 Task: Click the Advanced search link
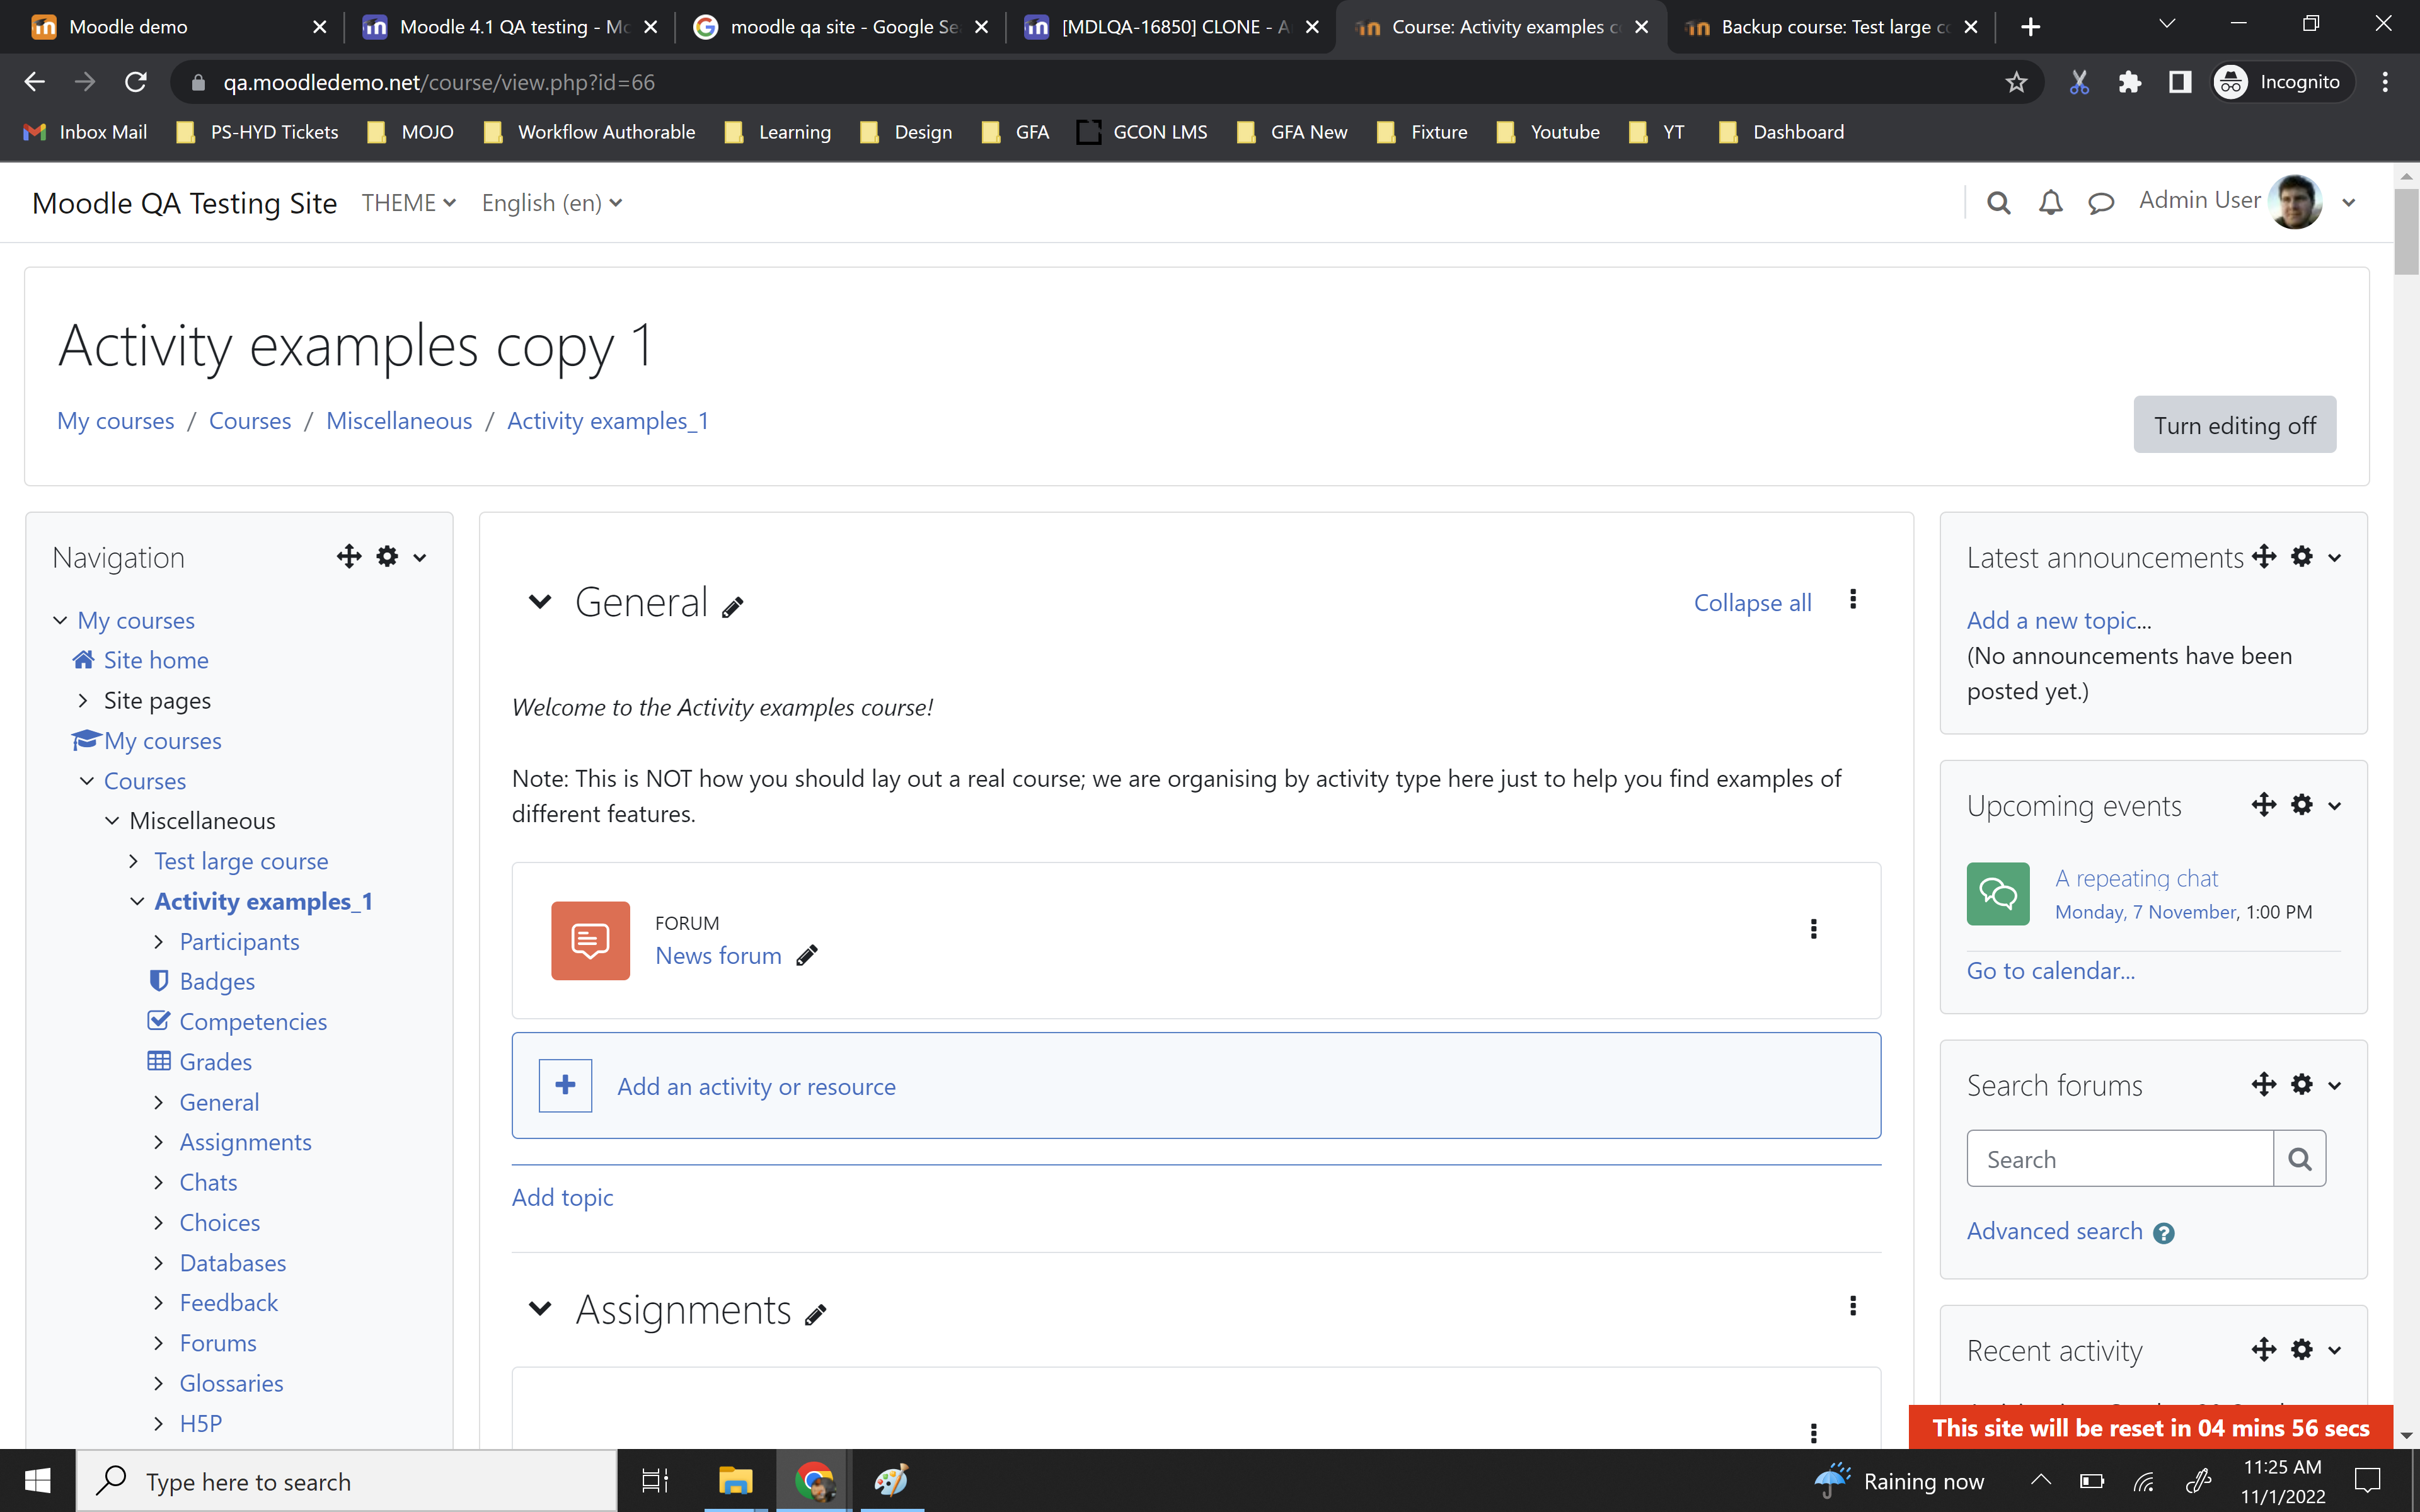[2054, 1231]
